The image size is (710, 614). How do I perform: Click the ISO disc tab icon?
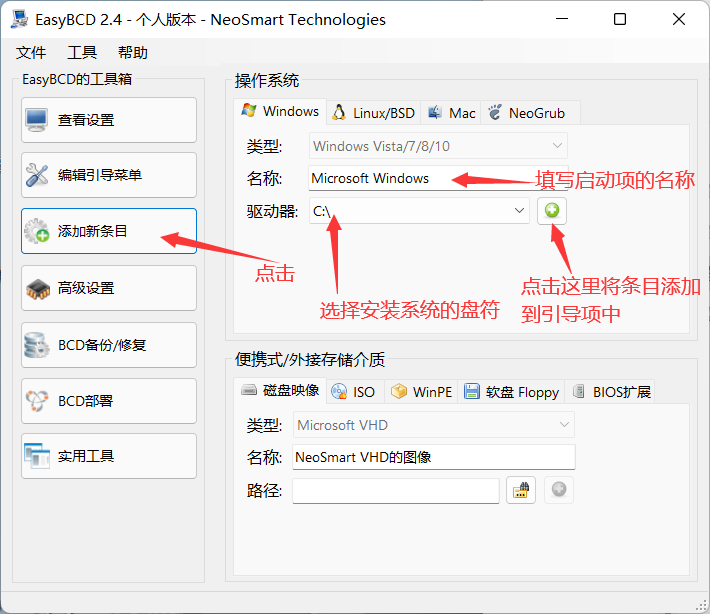(x=339, y=391)
